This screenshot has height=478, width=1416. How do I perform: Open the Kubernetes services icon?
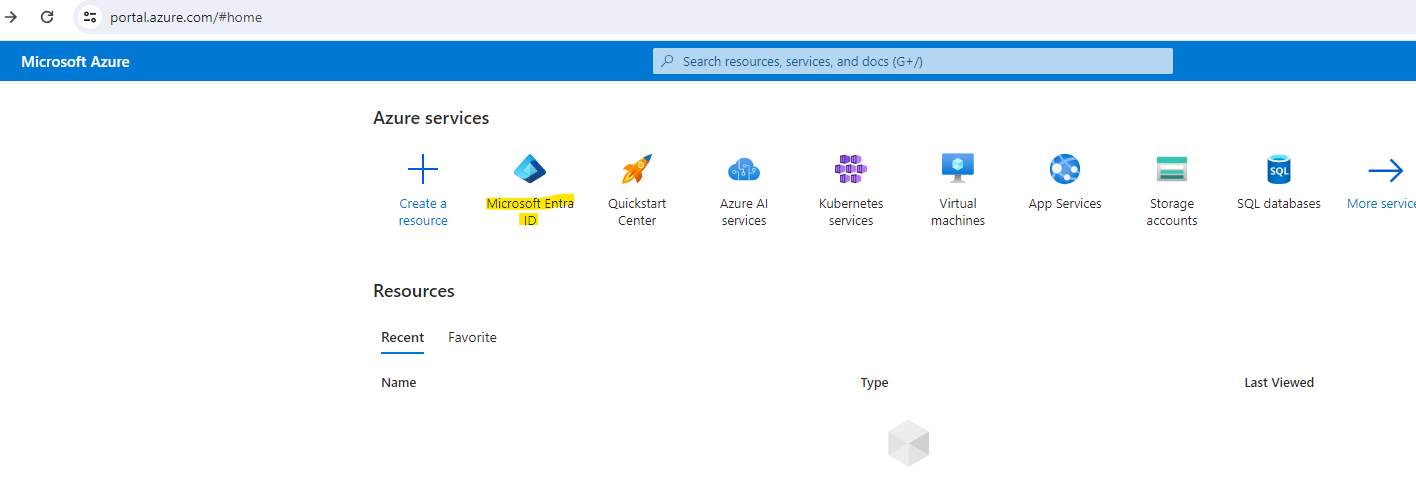(x=851, y=169)
